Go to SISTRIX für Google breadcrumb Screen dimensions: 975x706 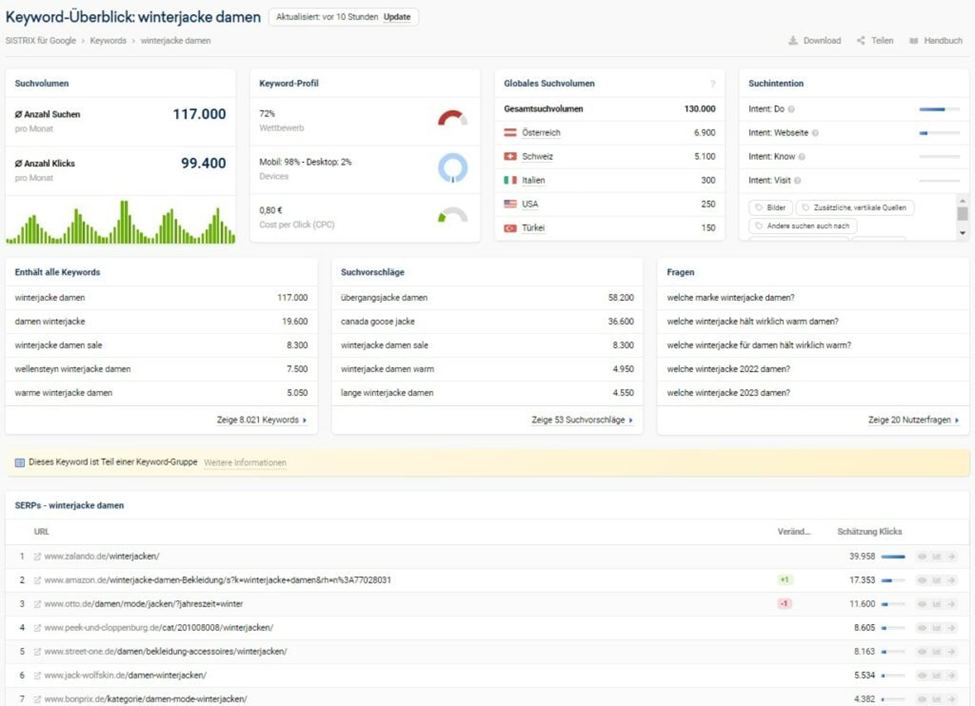[x=42, y=41]
